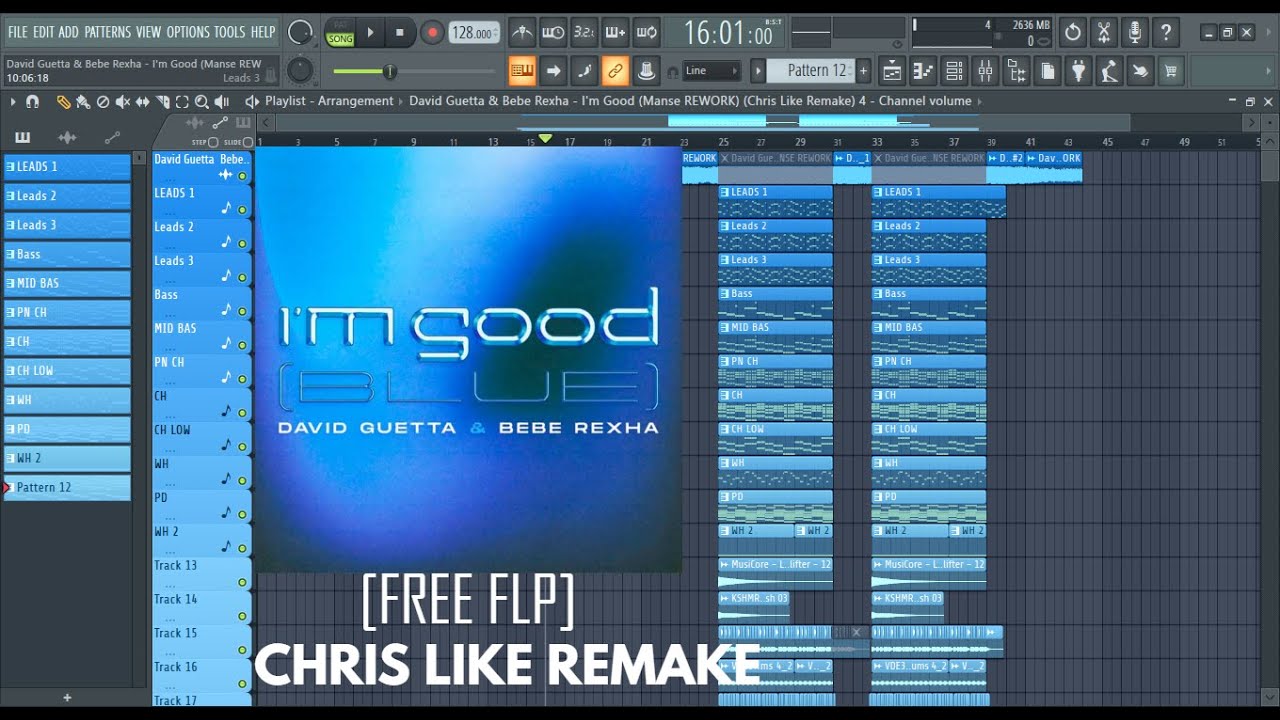This screenshot has height=720, width=1280.
Task: Open the PATTERNS menu
Action: tap(107, 32)
